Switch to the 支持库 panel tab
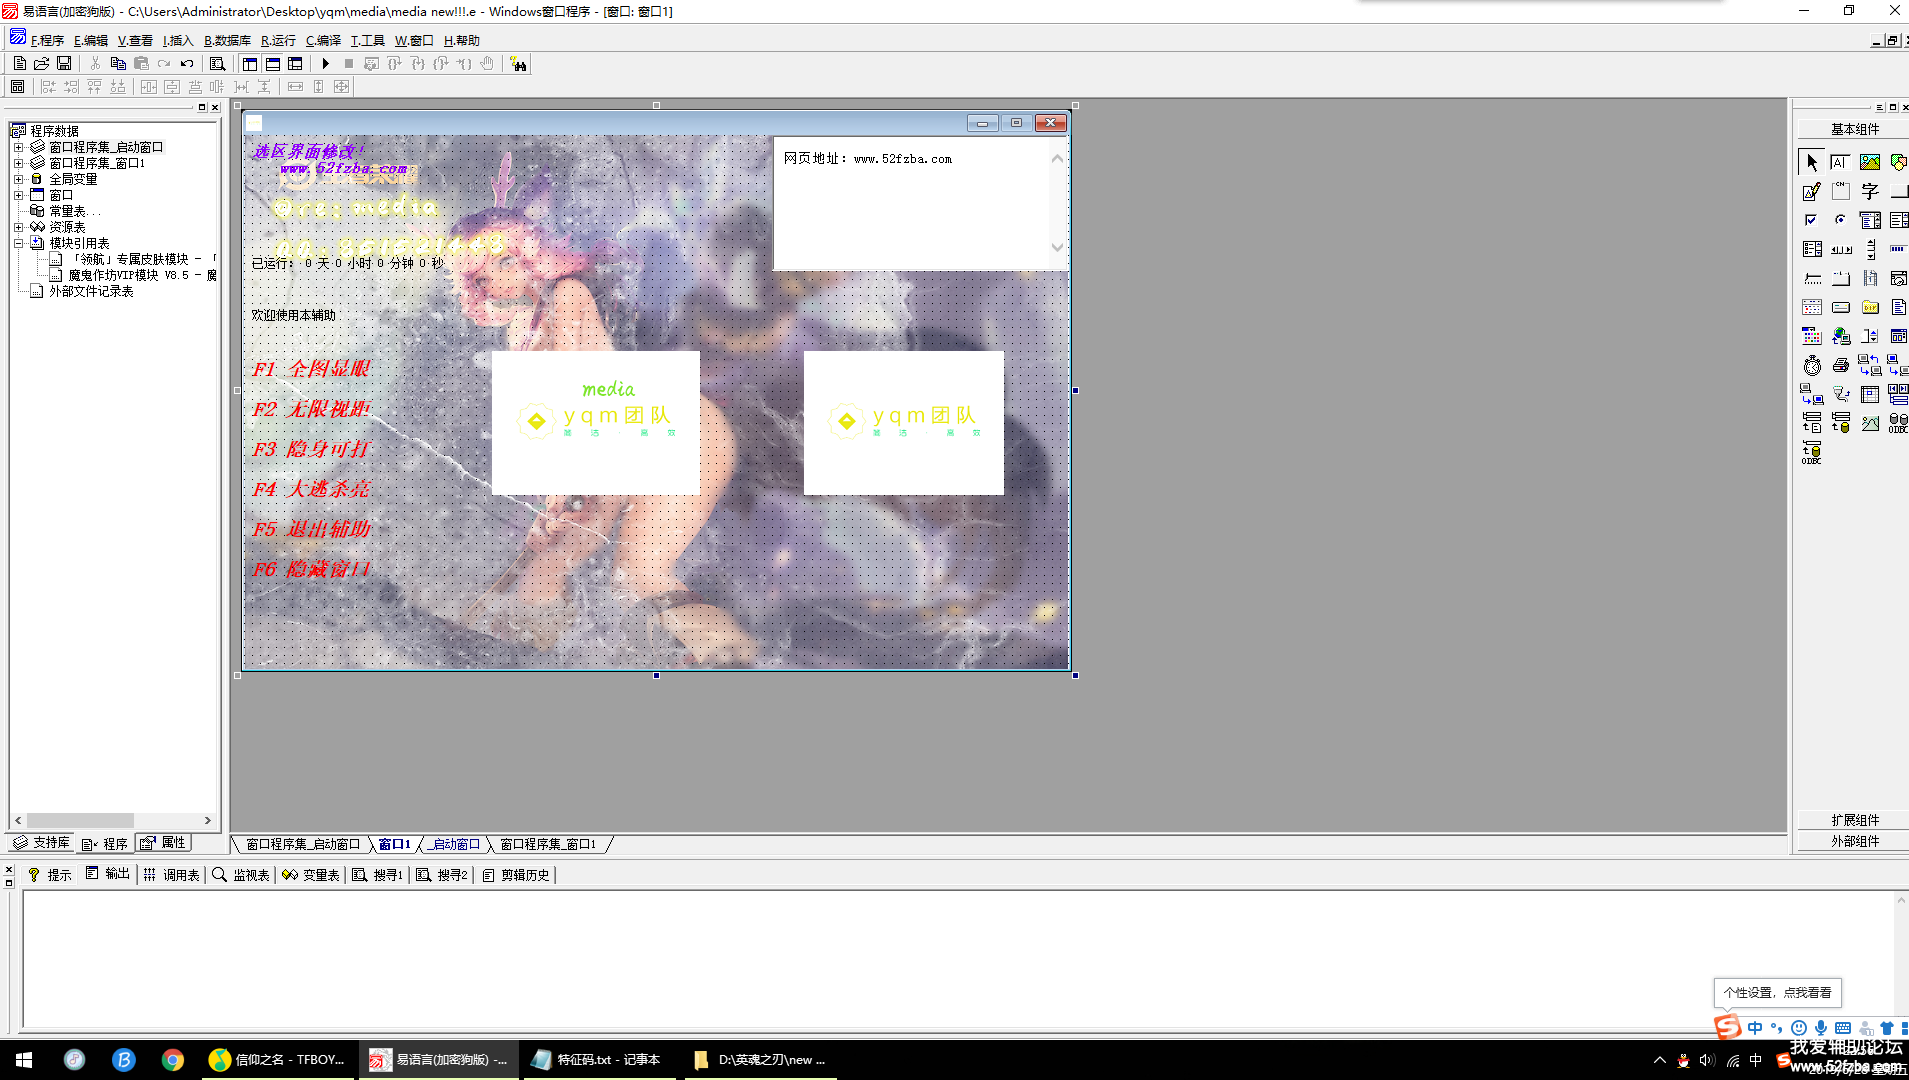This screenshot has height=1080, width=1909. pyautogui.click(x=42, y=843)
